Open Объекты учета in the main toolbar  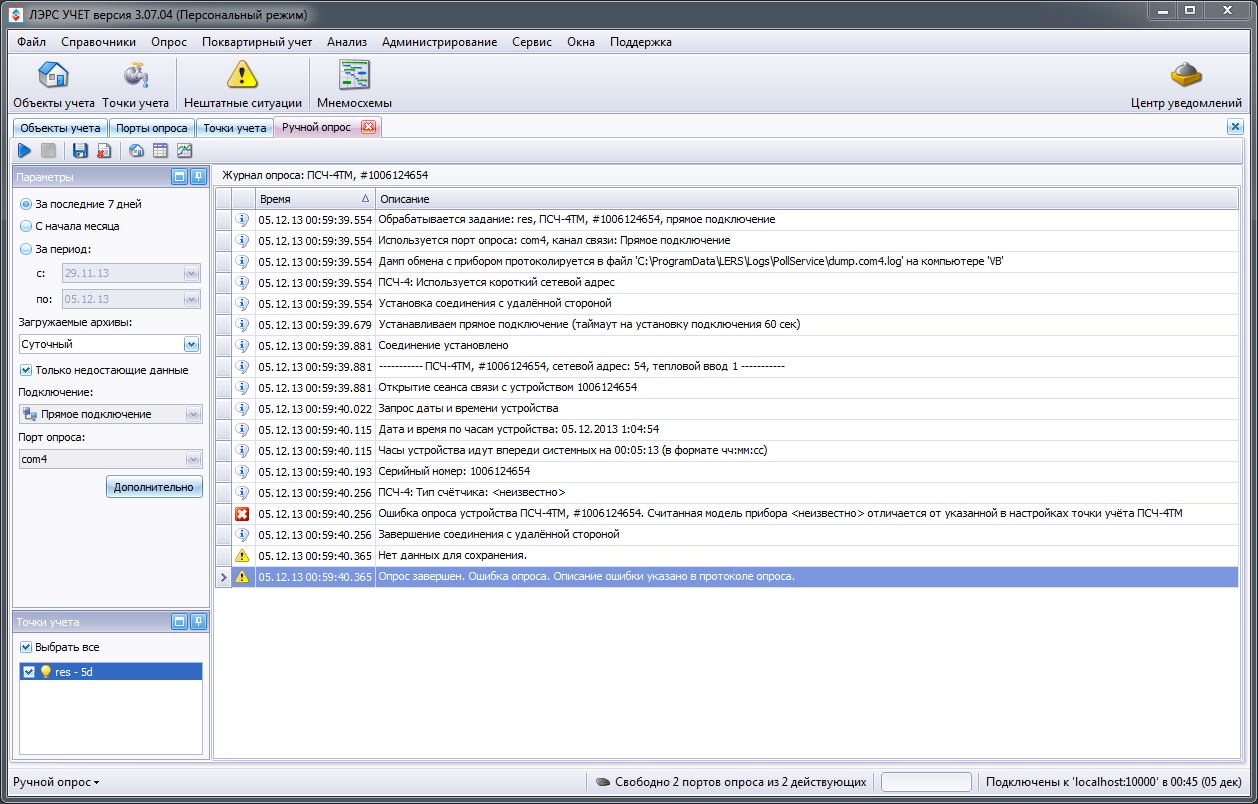click(53, 85)
